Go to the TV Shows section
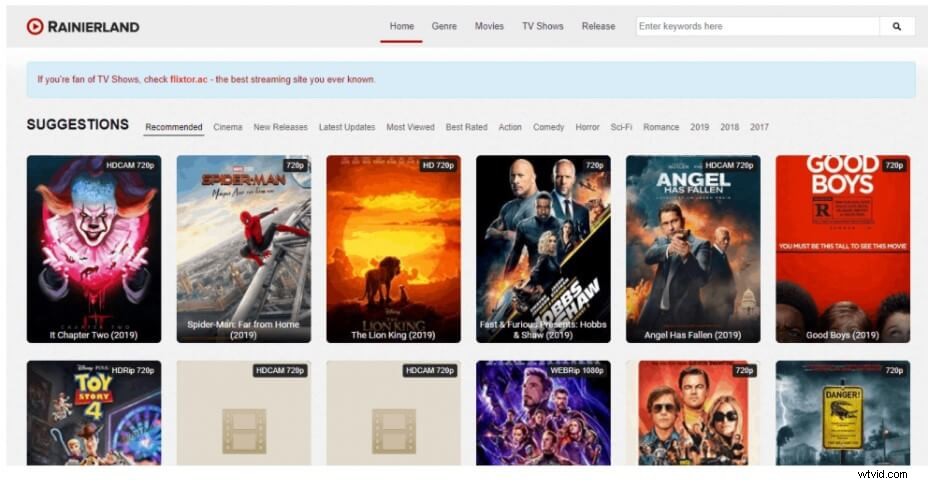 coord(542,26)
